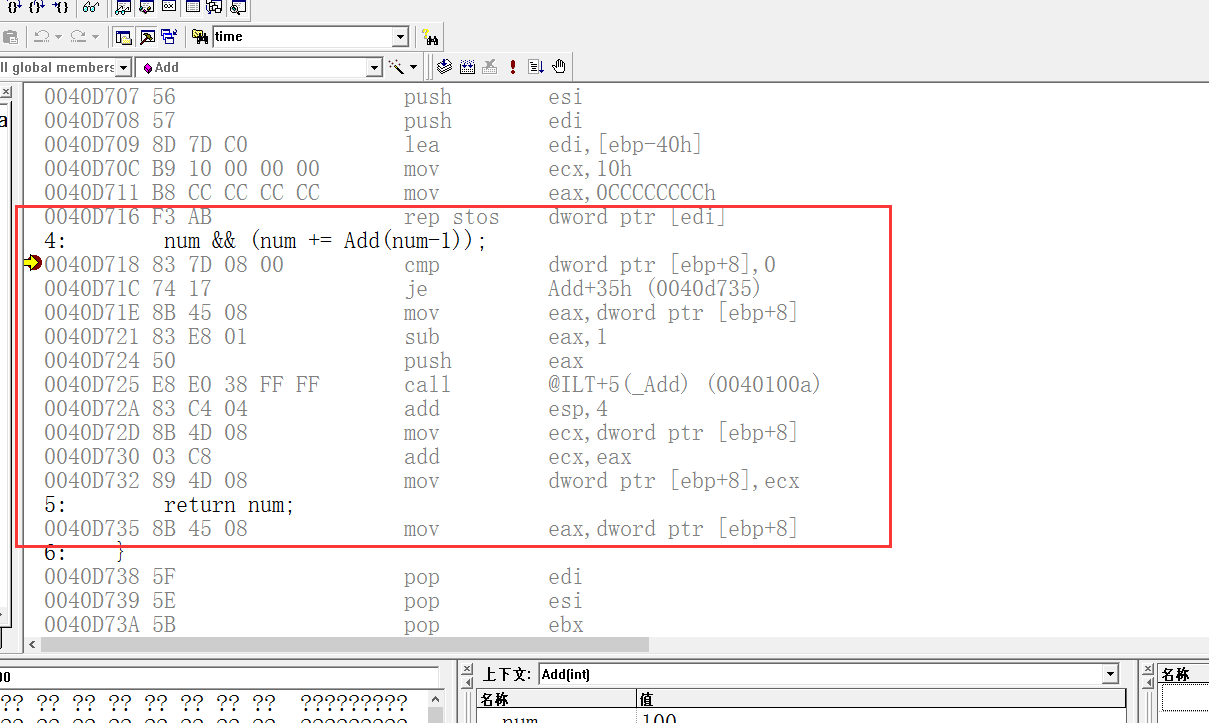Click the horizontal scrollbar in disassembly pane

pyautogui.click(x=340, y=645)
